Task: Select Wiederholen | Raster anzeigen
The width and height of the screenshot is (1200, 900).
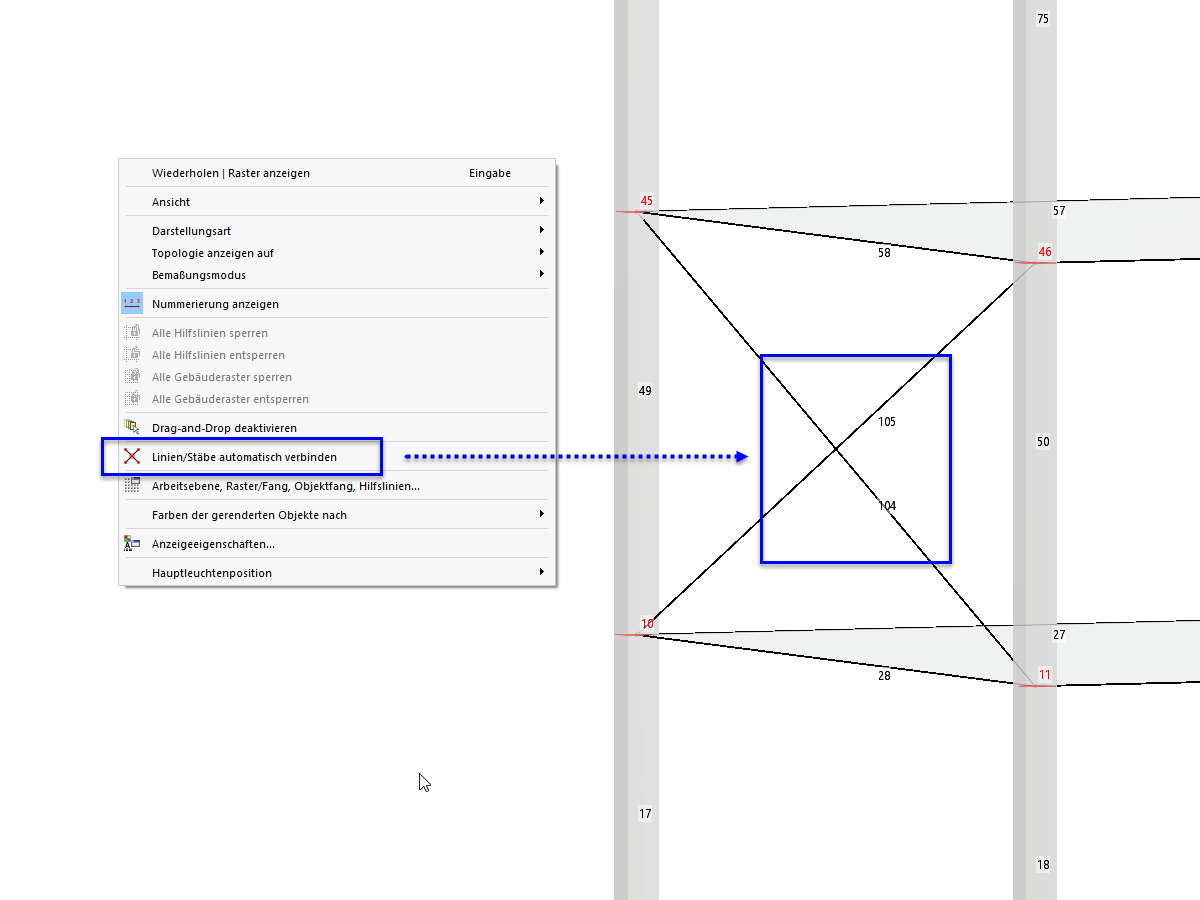Action: (337, 173)
